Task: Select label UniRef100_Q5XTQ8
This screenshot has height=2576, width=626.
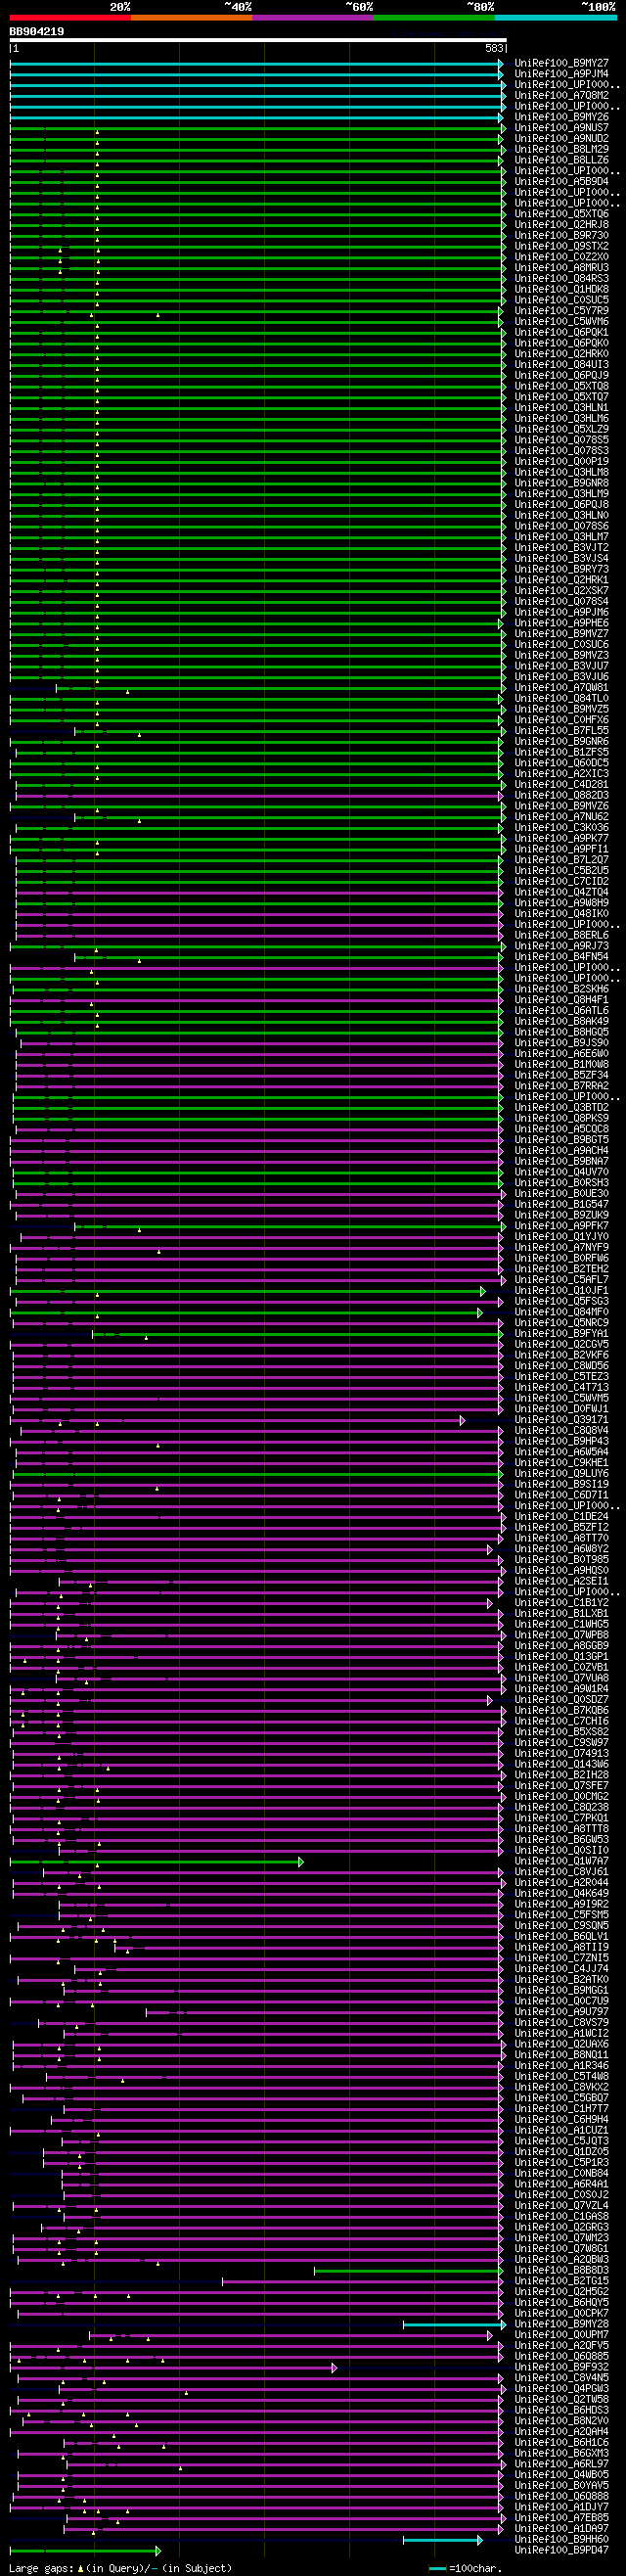Action: (x=562, y=386)
